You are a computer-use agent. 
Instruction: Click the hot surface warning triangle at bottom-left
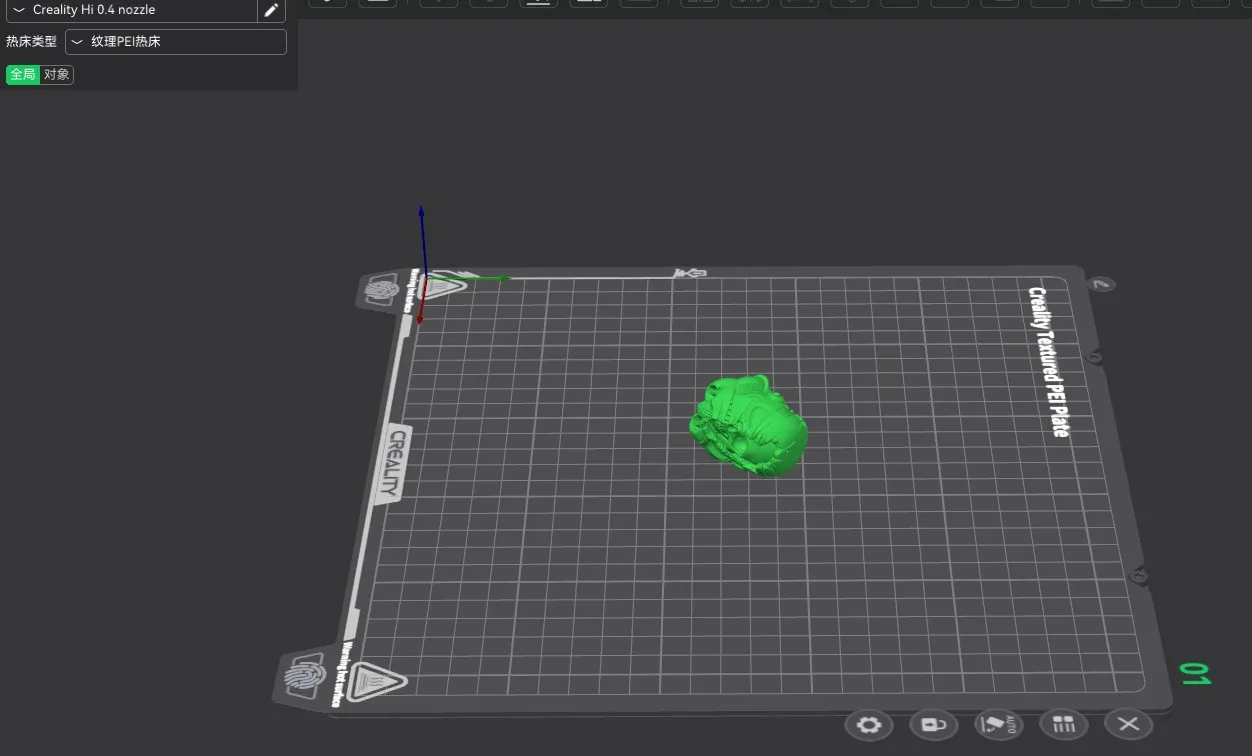pos(376,681)
